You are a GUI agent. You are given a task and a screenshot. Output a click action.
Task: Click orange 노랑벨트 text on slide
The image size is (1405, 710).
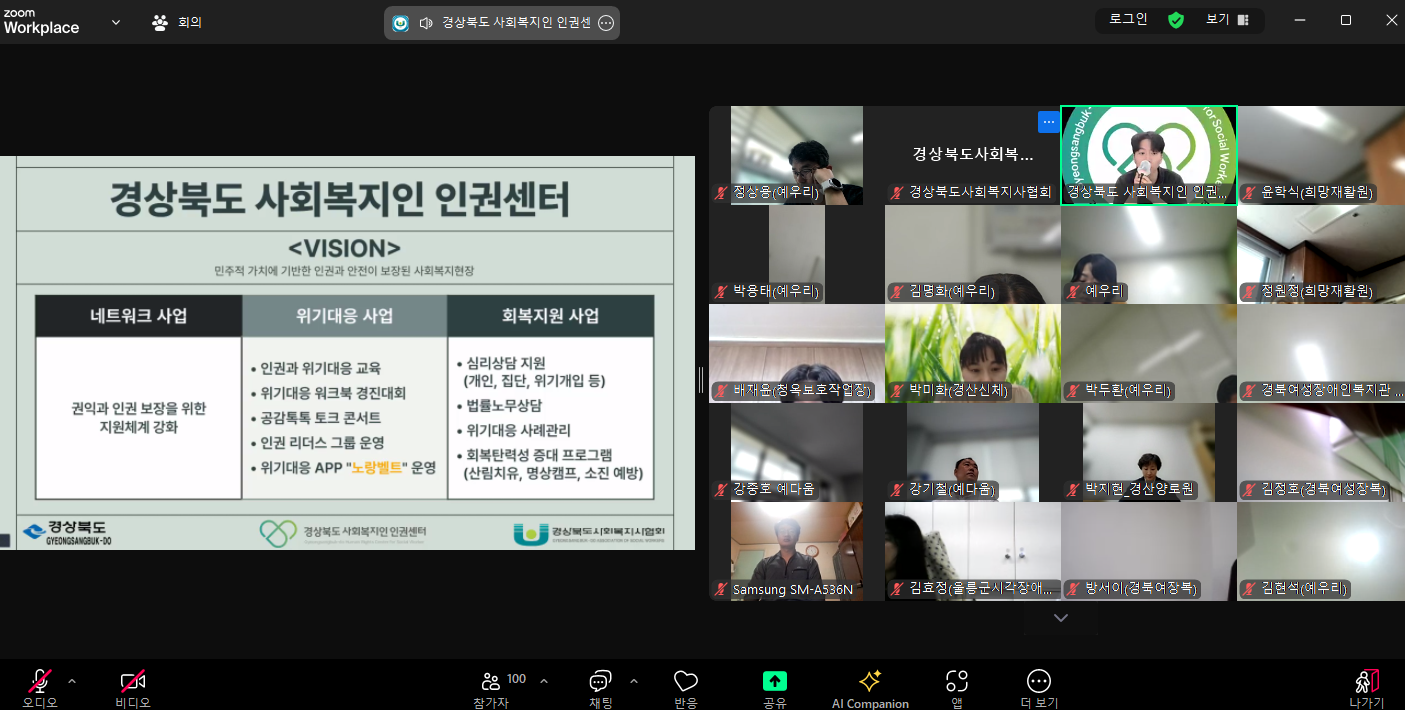376,467
